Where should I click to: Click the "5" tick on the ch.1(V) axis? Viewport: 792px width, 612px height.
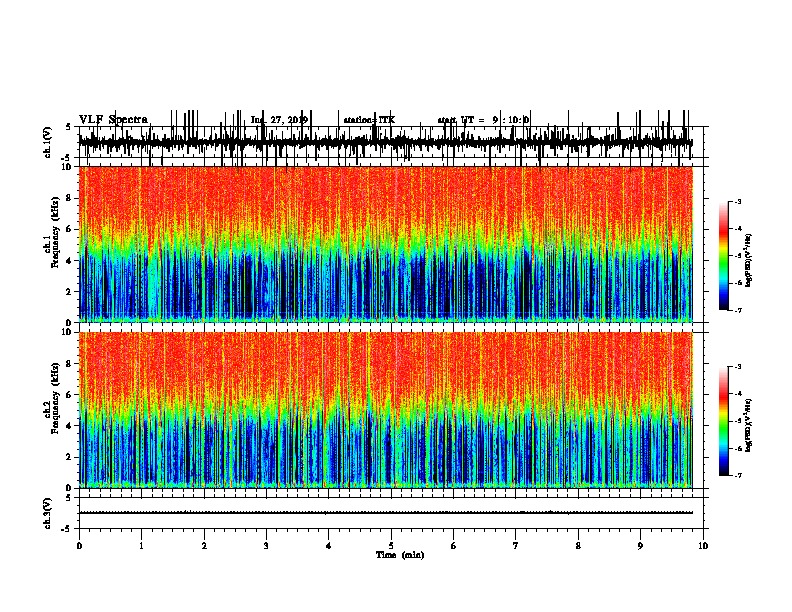[69, 127]
